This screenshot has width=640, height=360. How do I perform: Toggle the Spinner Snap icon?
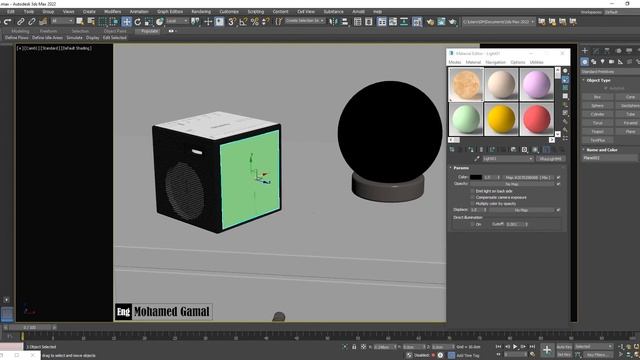pyautogui.click(x=265, y=22)
